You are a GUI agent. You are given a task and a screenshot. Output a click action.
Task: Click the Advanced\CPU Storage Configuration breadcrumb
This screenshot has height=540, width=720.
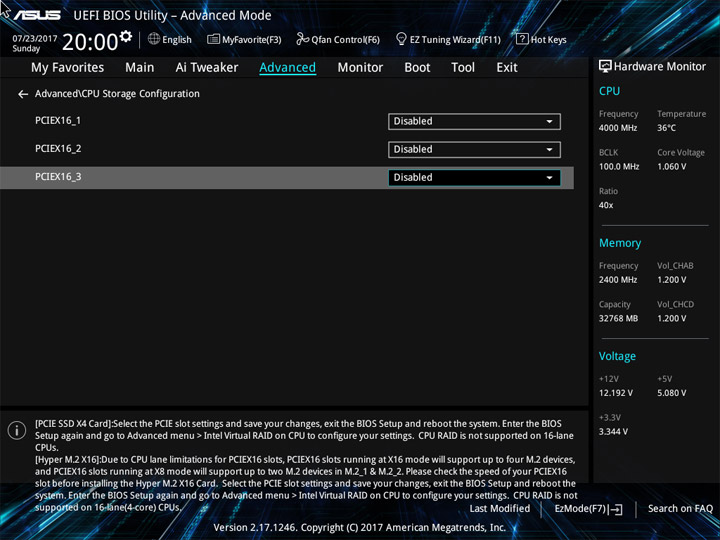point(117,94)
